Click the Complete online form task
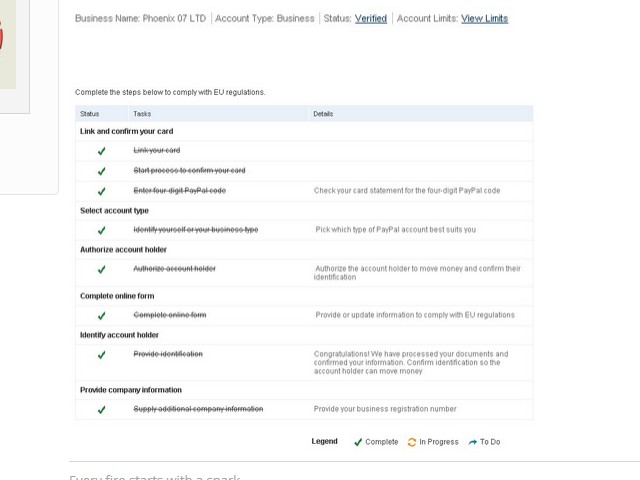640x480 pixels. tap(170, 316)
